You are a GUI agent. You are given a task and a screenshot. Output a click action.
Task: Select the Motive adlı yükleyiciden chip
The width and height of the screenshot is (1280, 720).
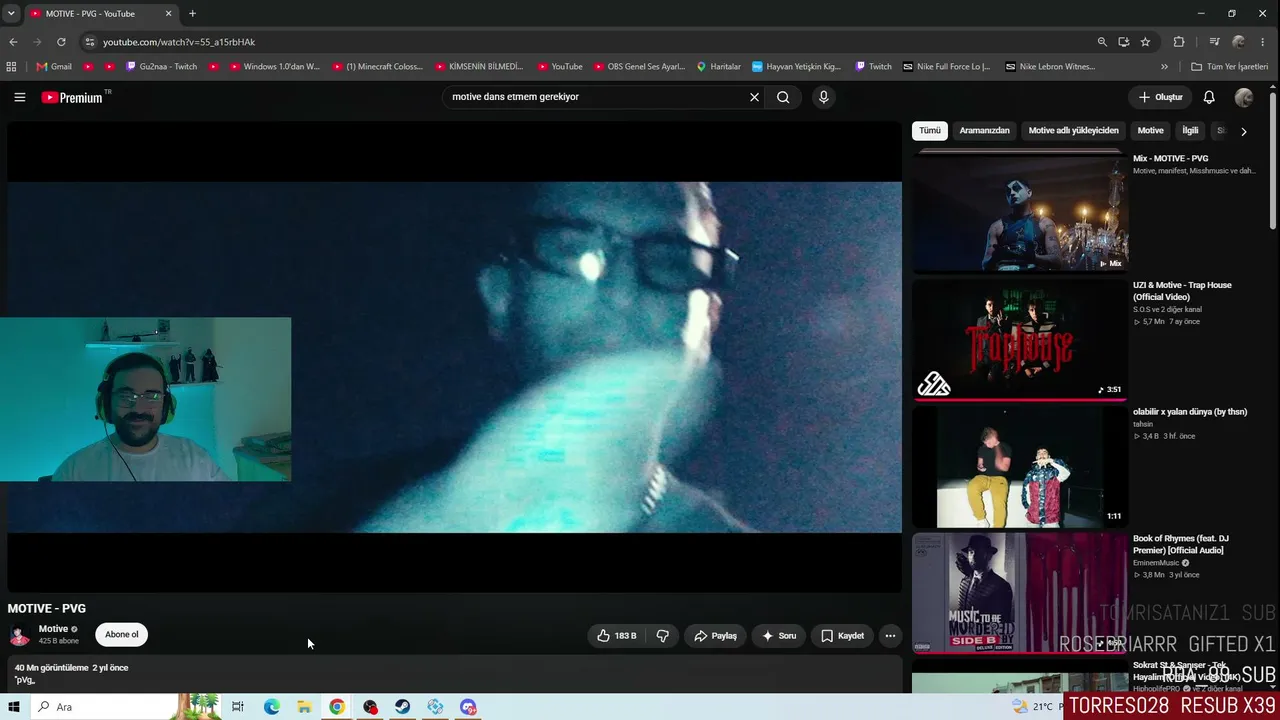pyautogui.click(x=1074, y=131)
